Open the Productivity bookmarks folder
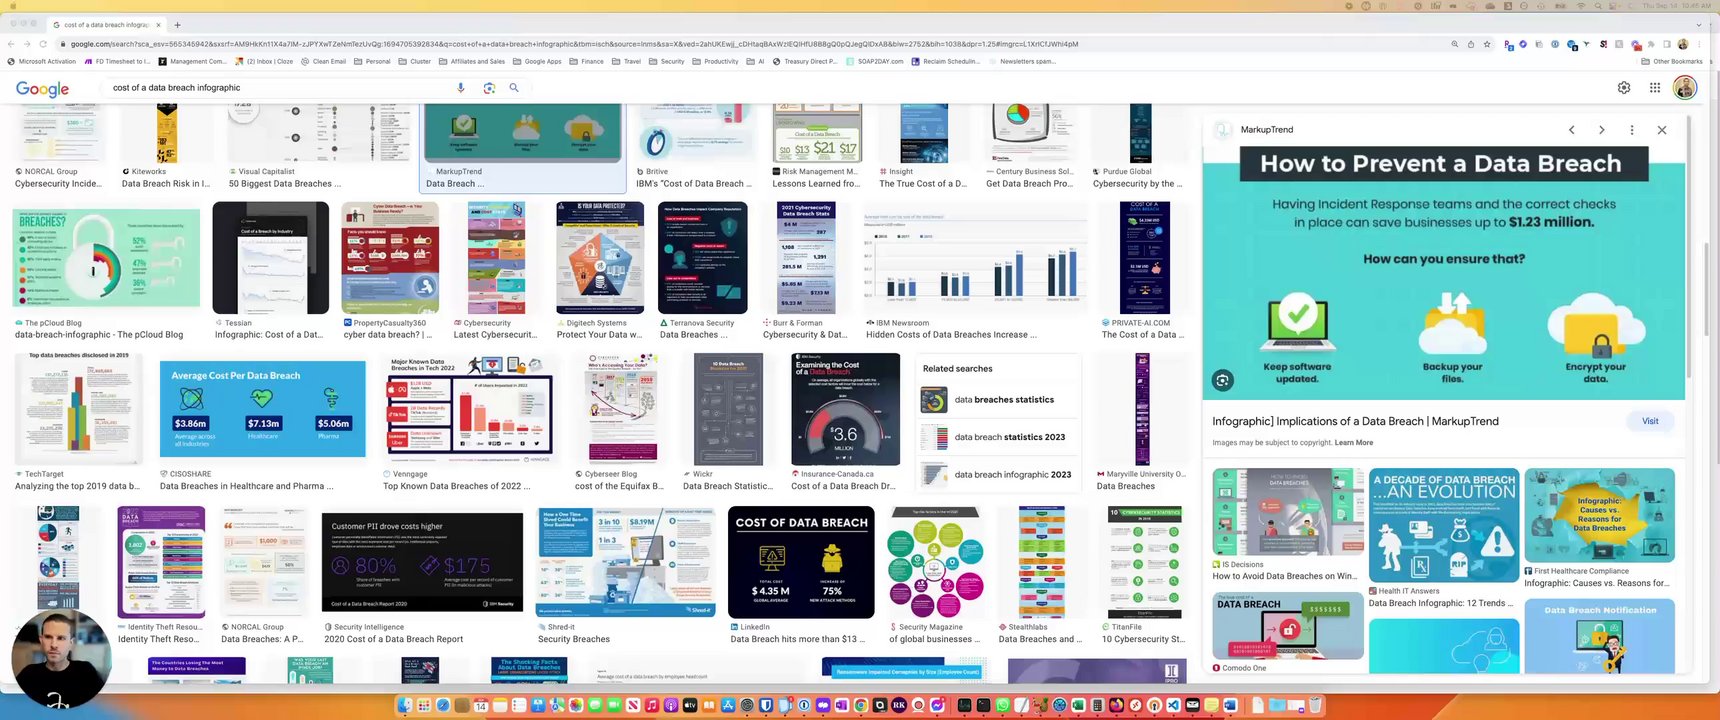The image size is (1720, 720). click(716, 61)
